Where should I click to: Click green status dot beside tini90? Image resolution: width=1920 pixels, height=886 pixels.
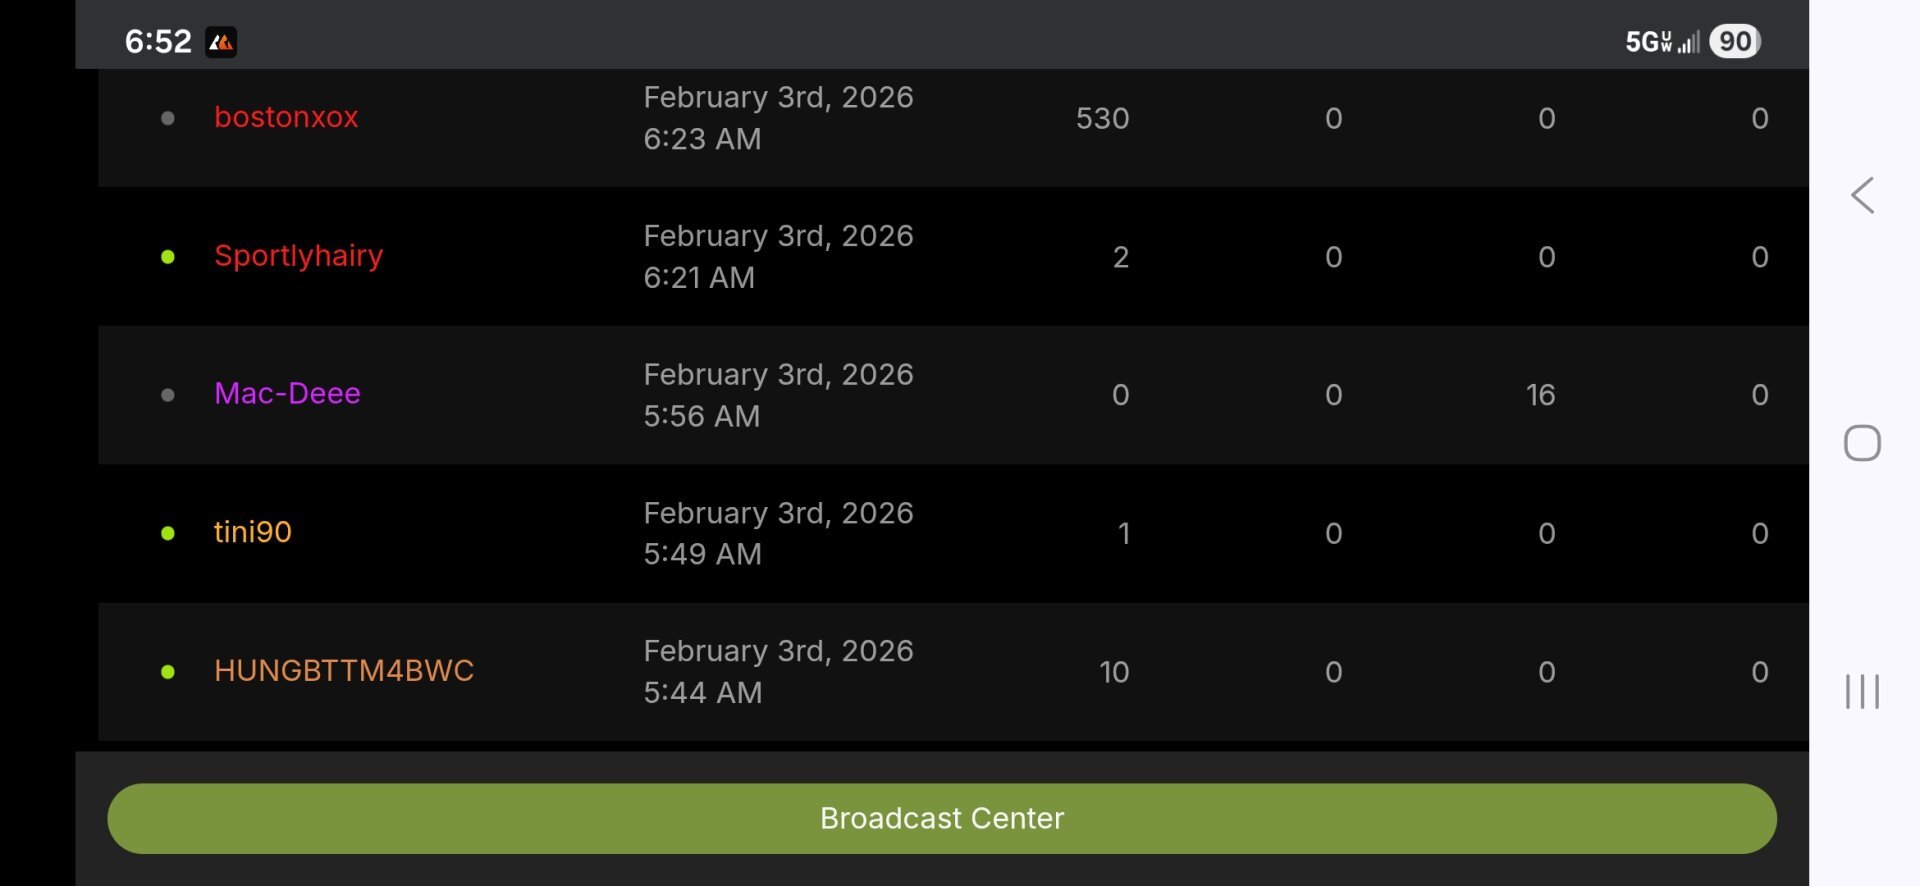(168, 533)
